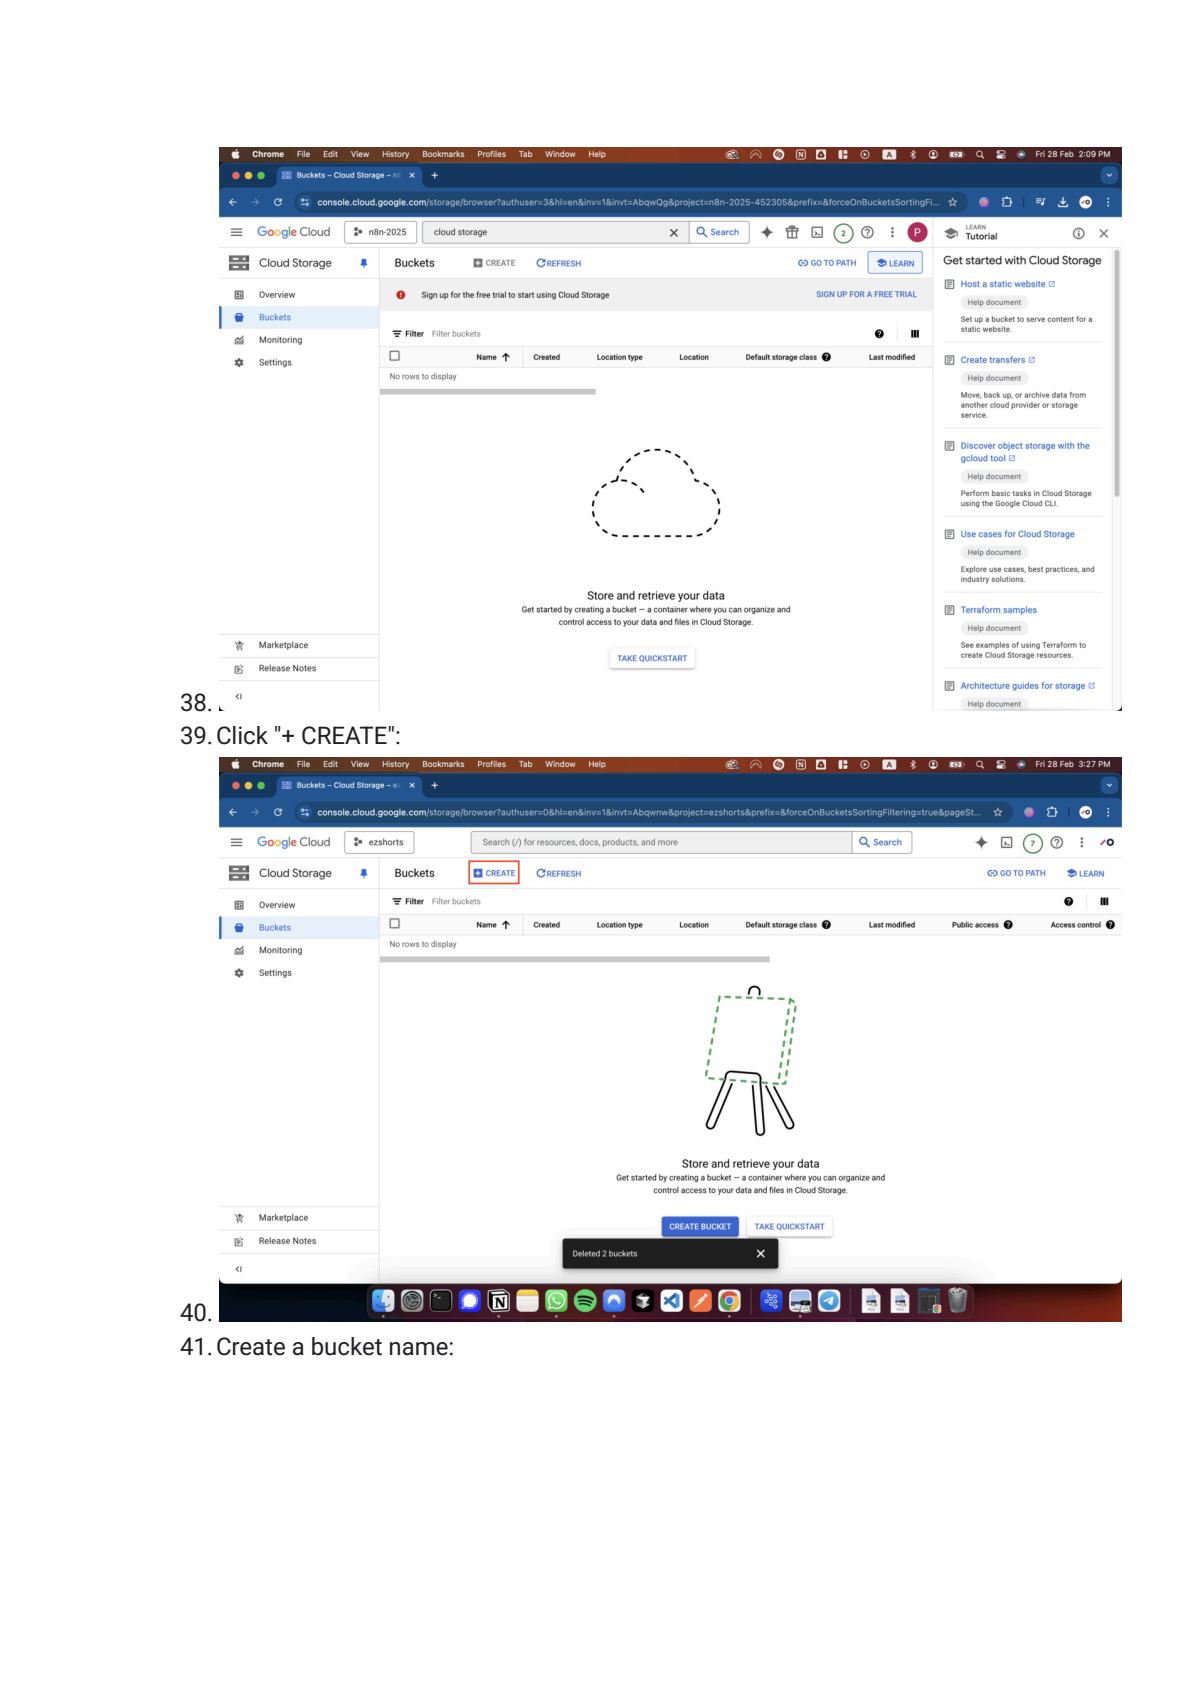Open notifications badge showing 7
Viewport: 1192px width, 1684px height.
coord(1033,843)
